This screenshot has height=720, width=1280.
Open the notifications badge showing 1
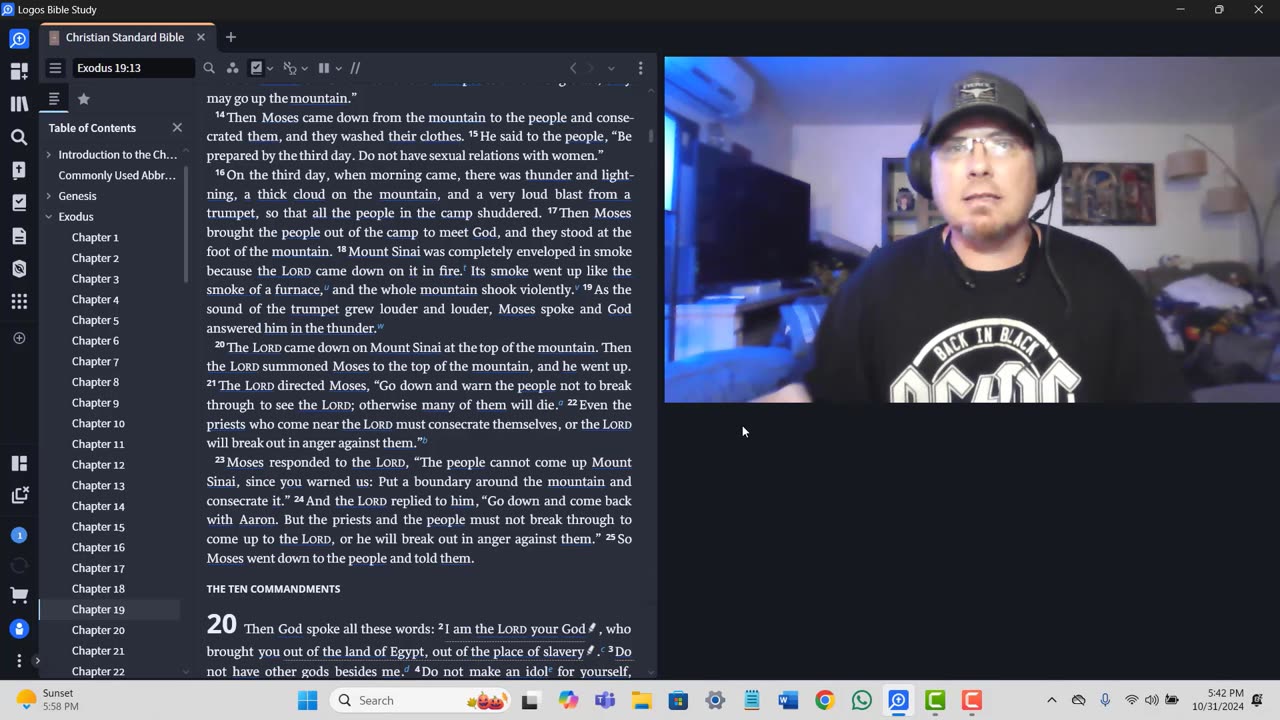19,535
